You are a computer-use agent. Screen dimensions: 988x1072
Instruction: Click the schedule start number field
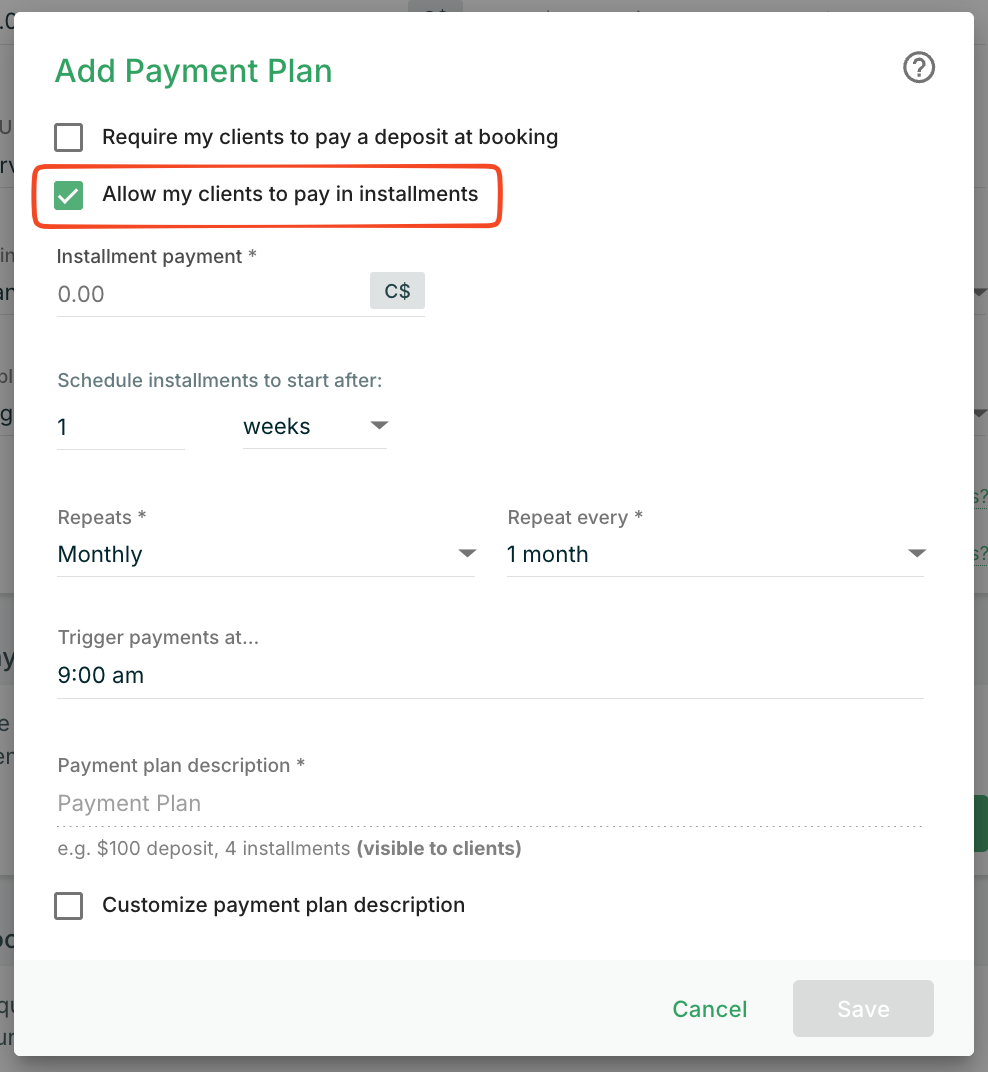click(120, 427)
